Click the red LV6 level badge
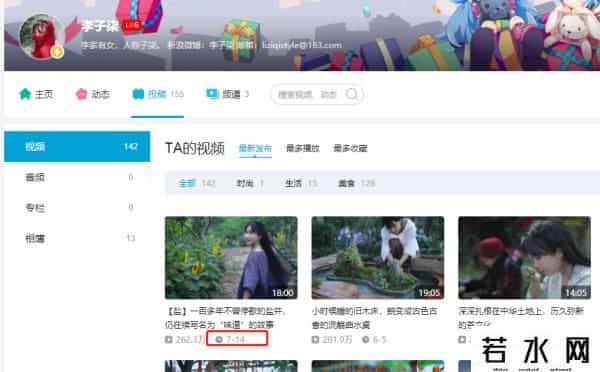This screenshot has height=372, width=600. pyautogui.click(x=132, y=26)
